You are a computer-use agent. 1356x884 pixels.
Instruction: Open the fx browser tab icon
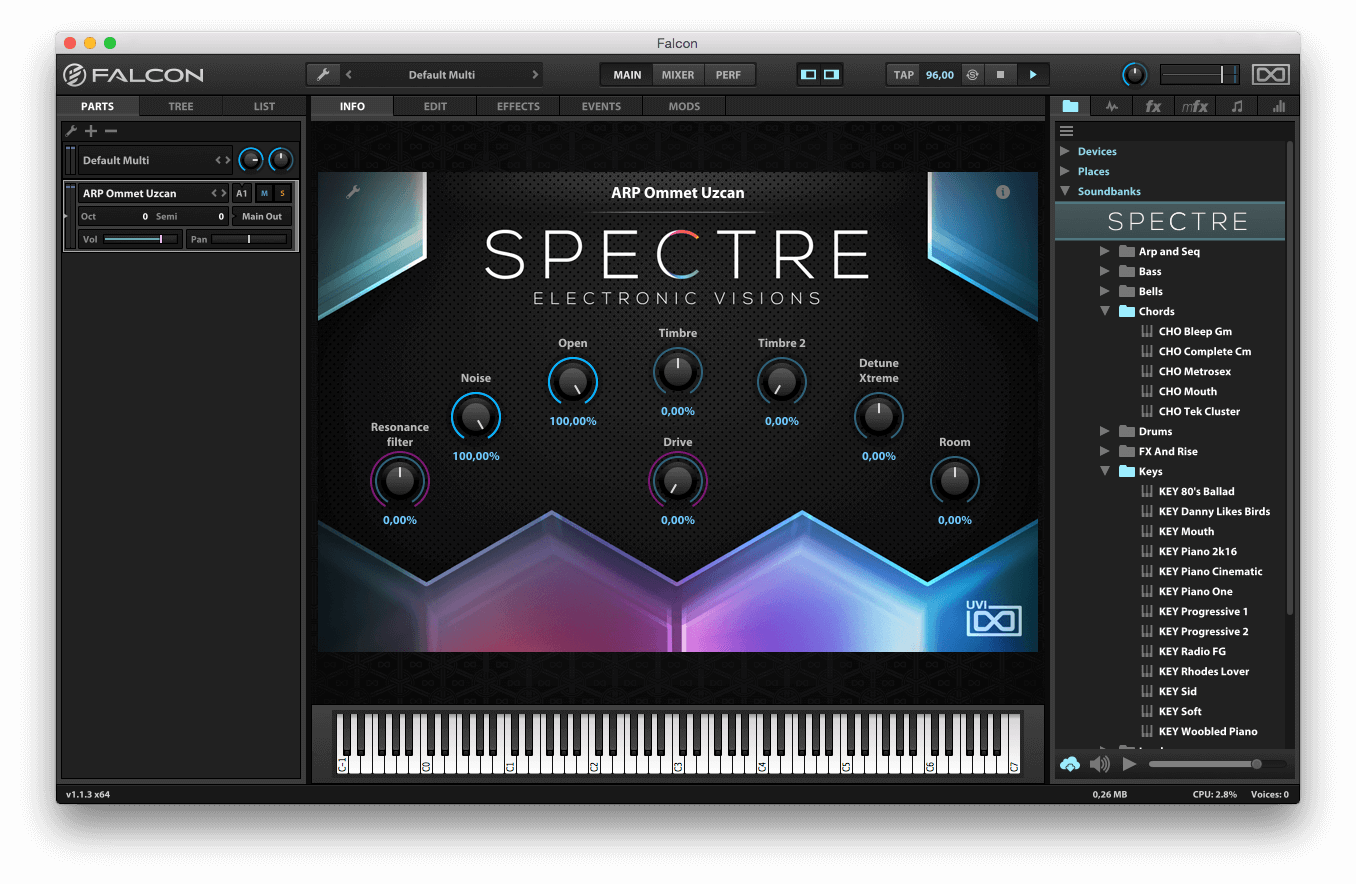pos(1152,105)
